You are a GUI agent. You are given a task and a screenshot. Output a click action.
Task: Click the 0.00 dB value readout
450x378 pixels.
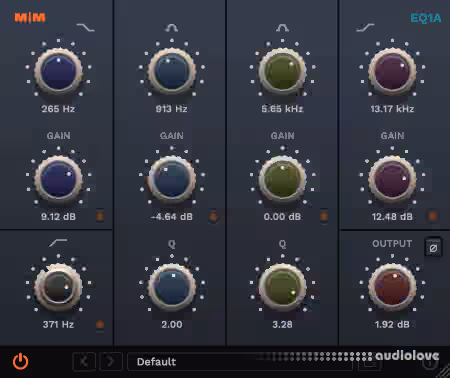point(282,217)
